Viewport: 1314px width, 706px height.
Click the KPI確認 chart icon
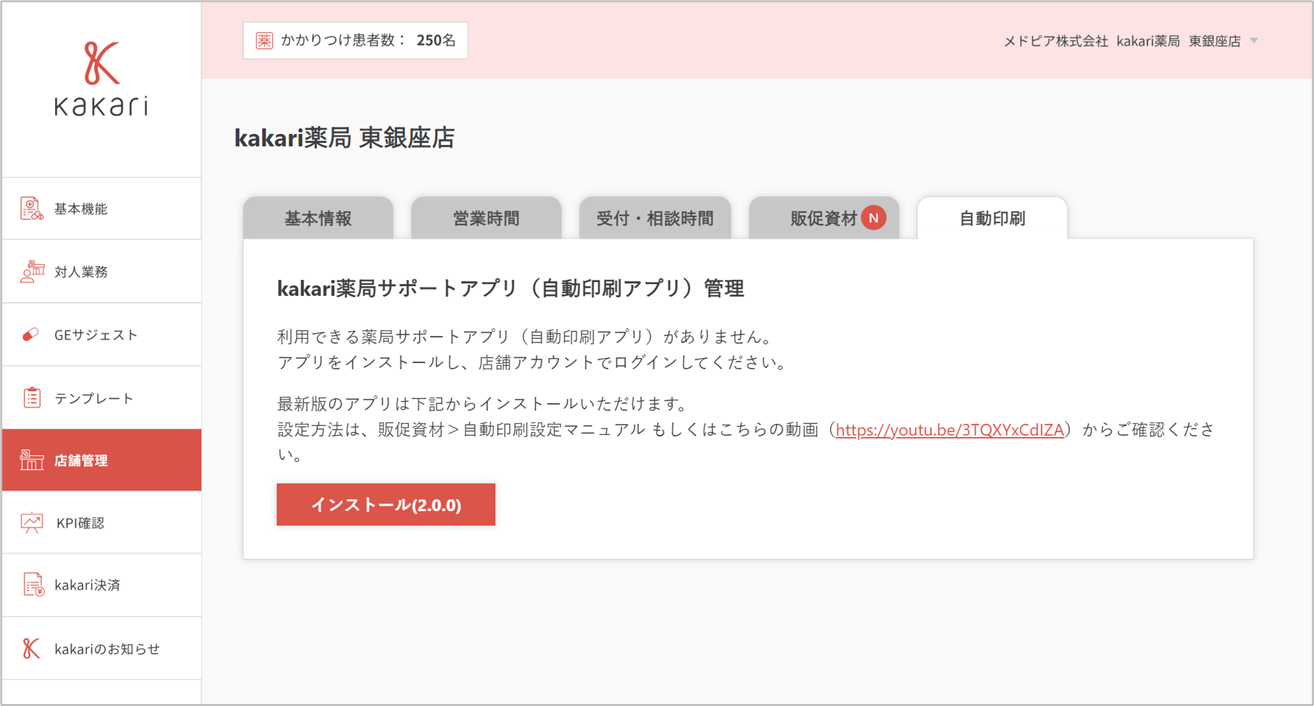[x=33, y=522]
